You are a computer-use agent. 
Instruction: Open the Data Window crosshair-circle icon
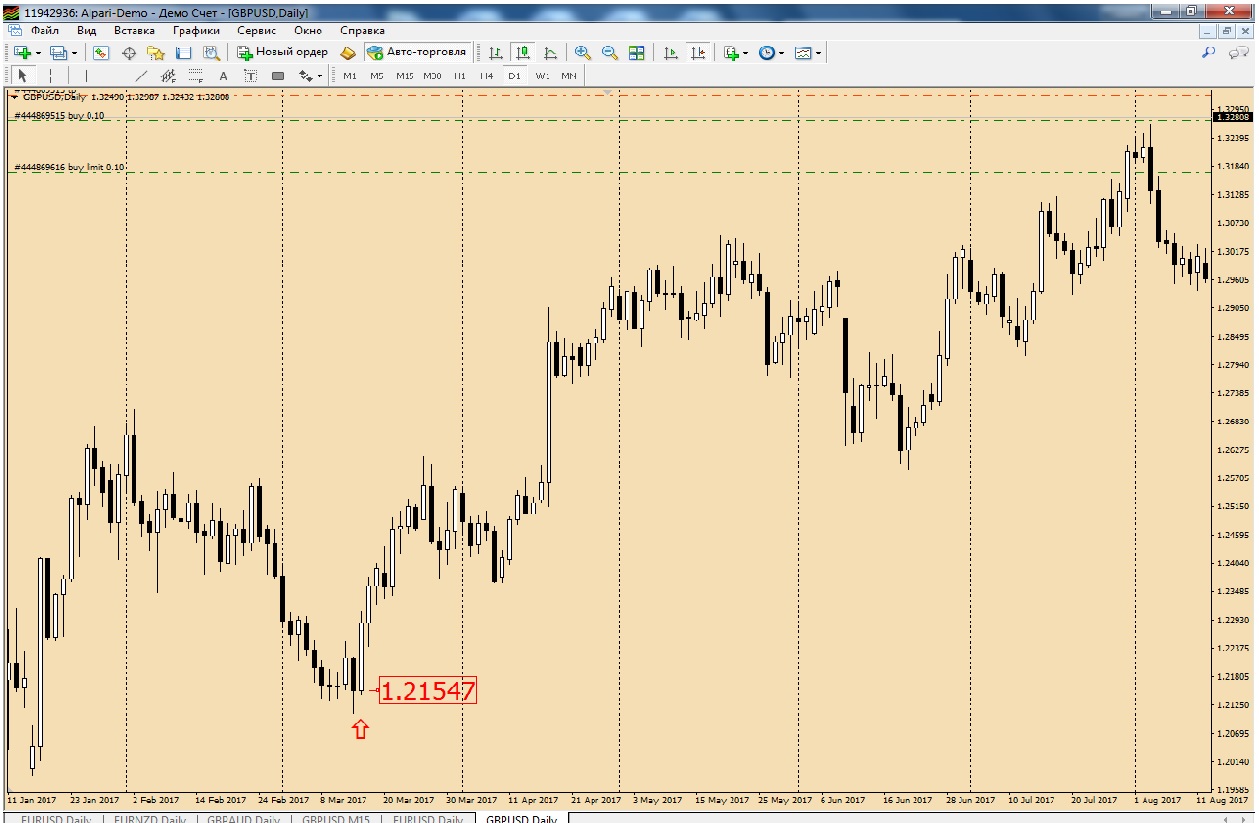(129, 52)
